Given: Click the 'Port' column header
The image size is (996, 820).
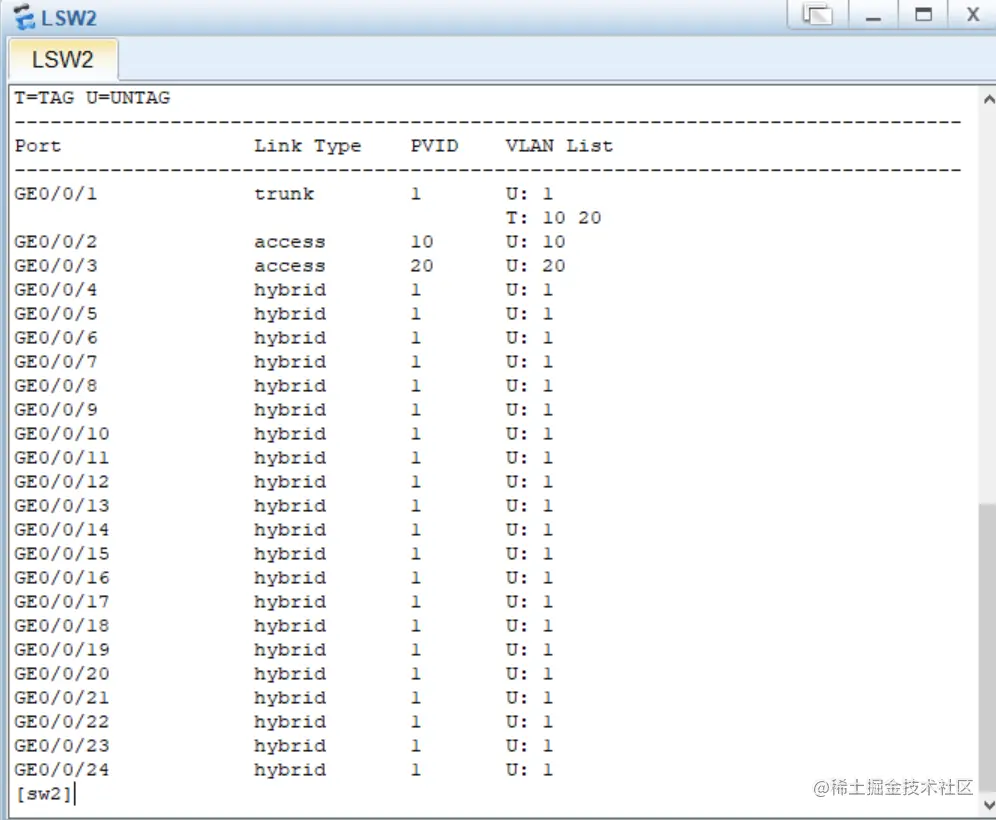Looking at the screenshot, I should 38,145.
